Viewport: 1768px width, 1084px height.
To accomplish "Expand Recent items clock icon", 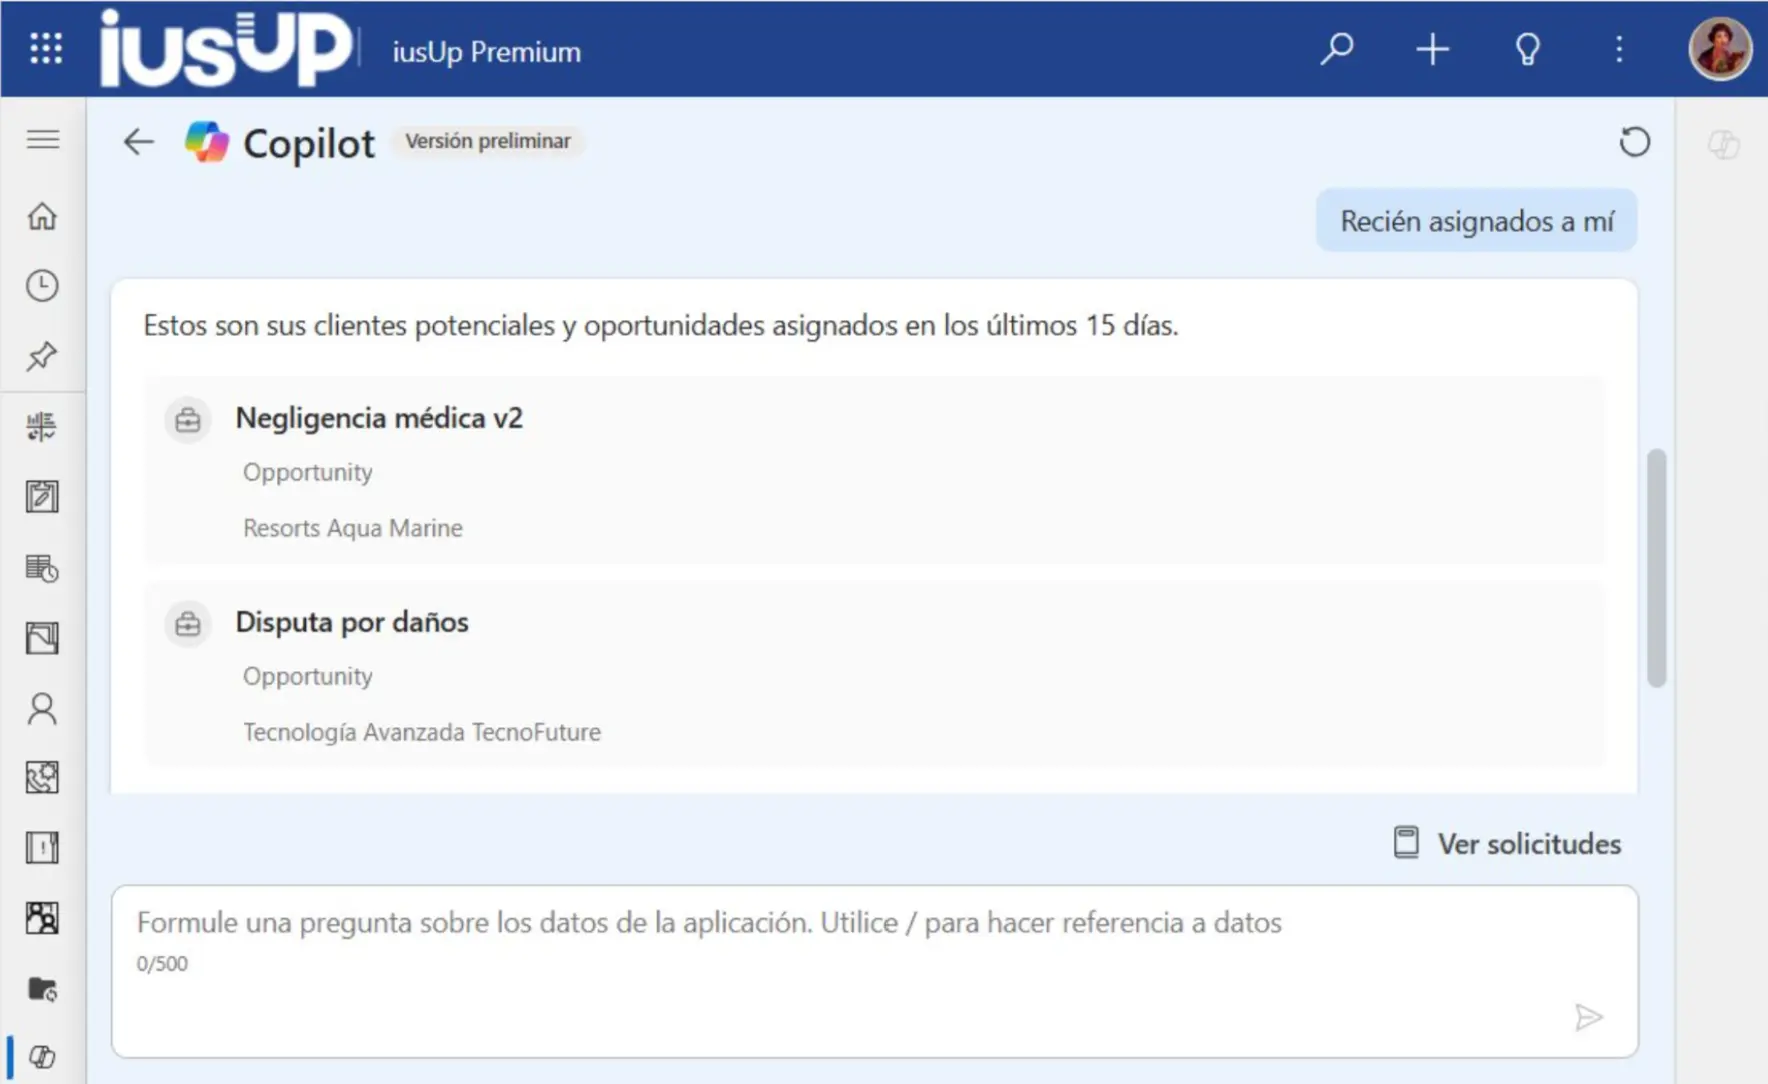I will click(x=42, y=286).
